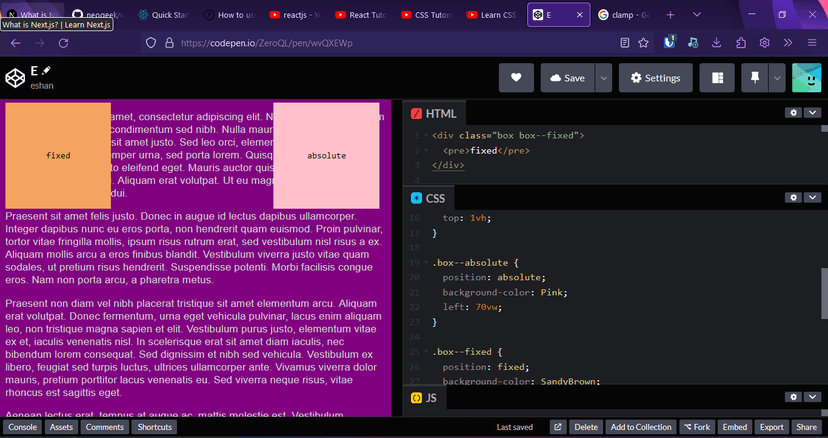Viewport: 828px width, 438px height.
Task: Open the Console panel tab
Action: [23, 427]
